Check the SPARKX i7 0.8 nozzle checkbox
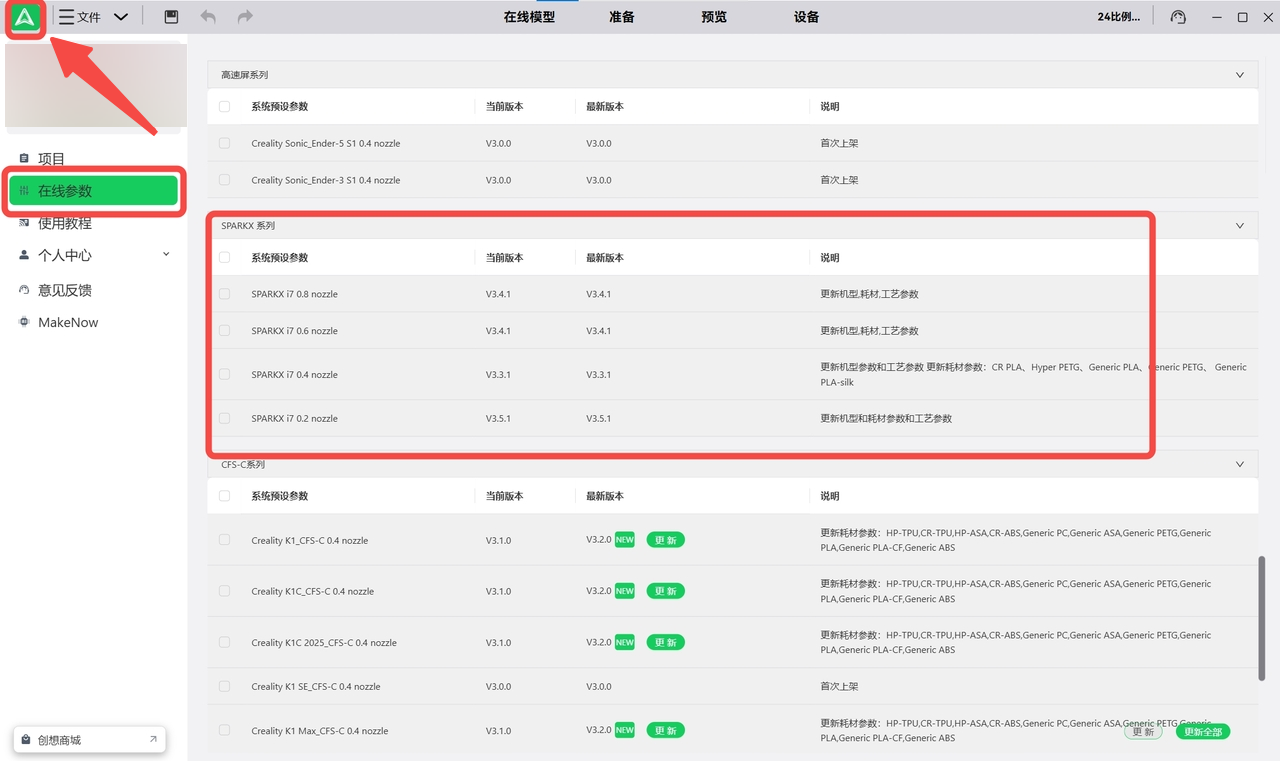 point(225,294)
